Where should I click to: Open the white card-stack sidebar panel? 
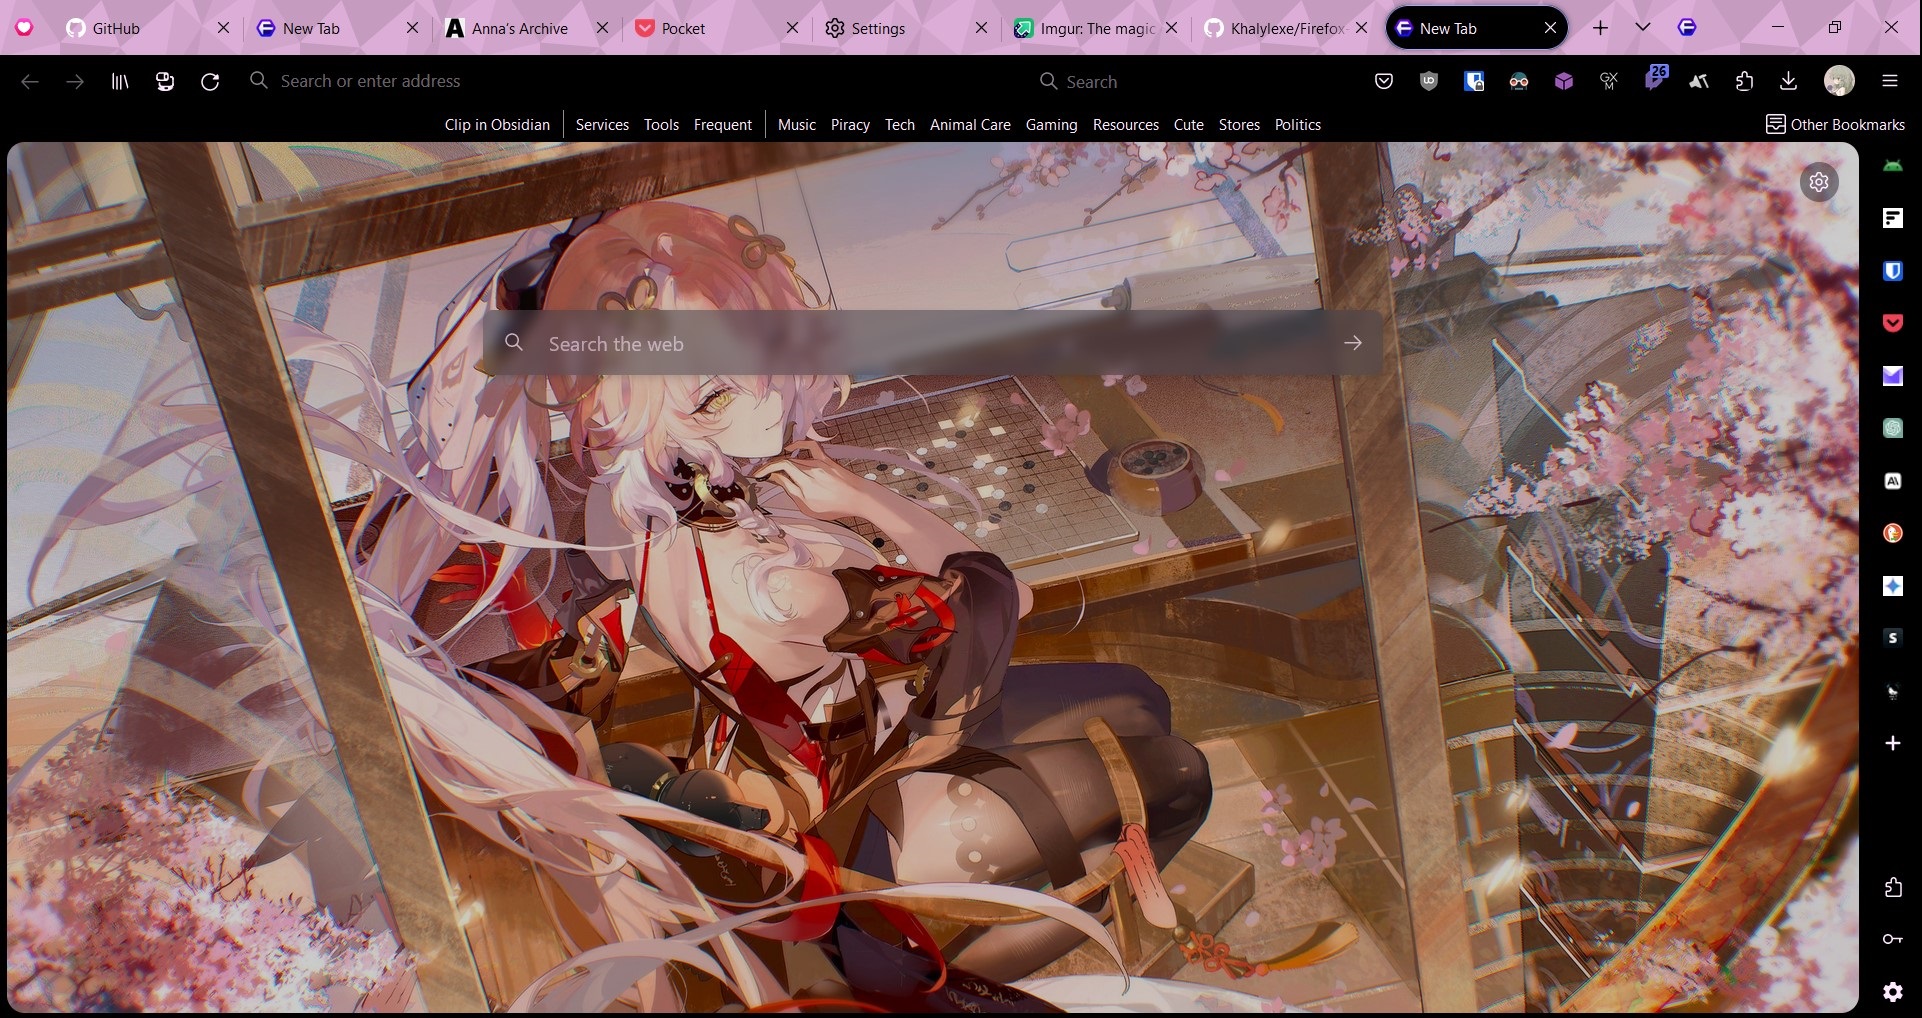(1893, 218)
